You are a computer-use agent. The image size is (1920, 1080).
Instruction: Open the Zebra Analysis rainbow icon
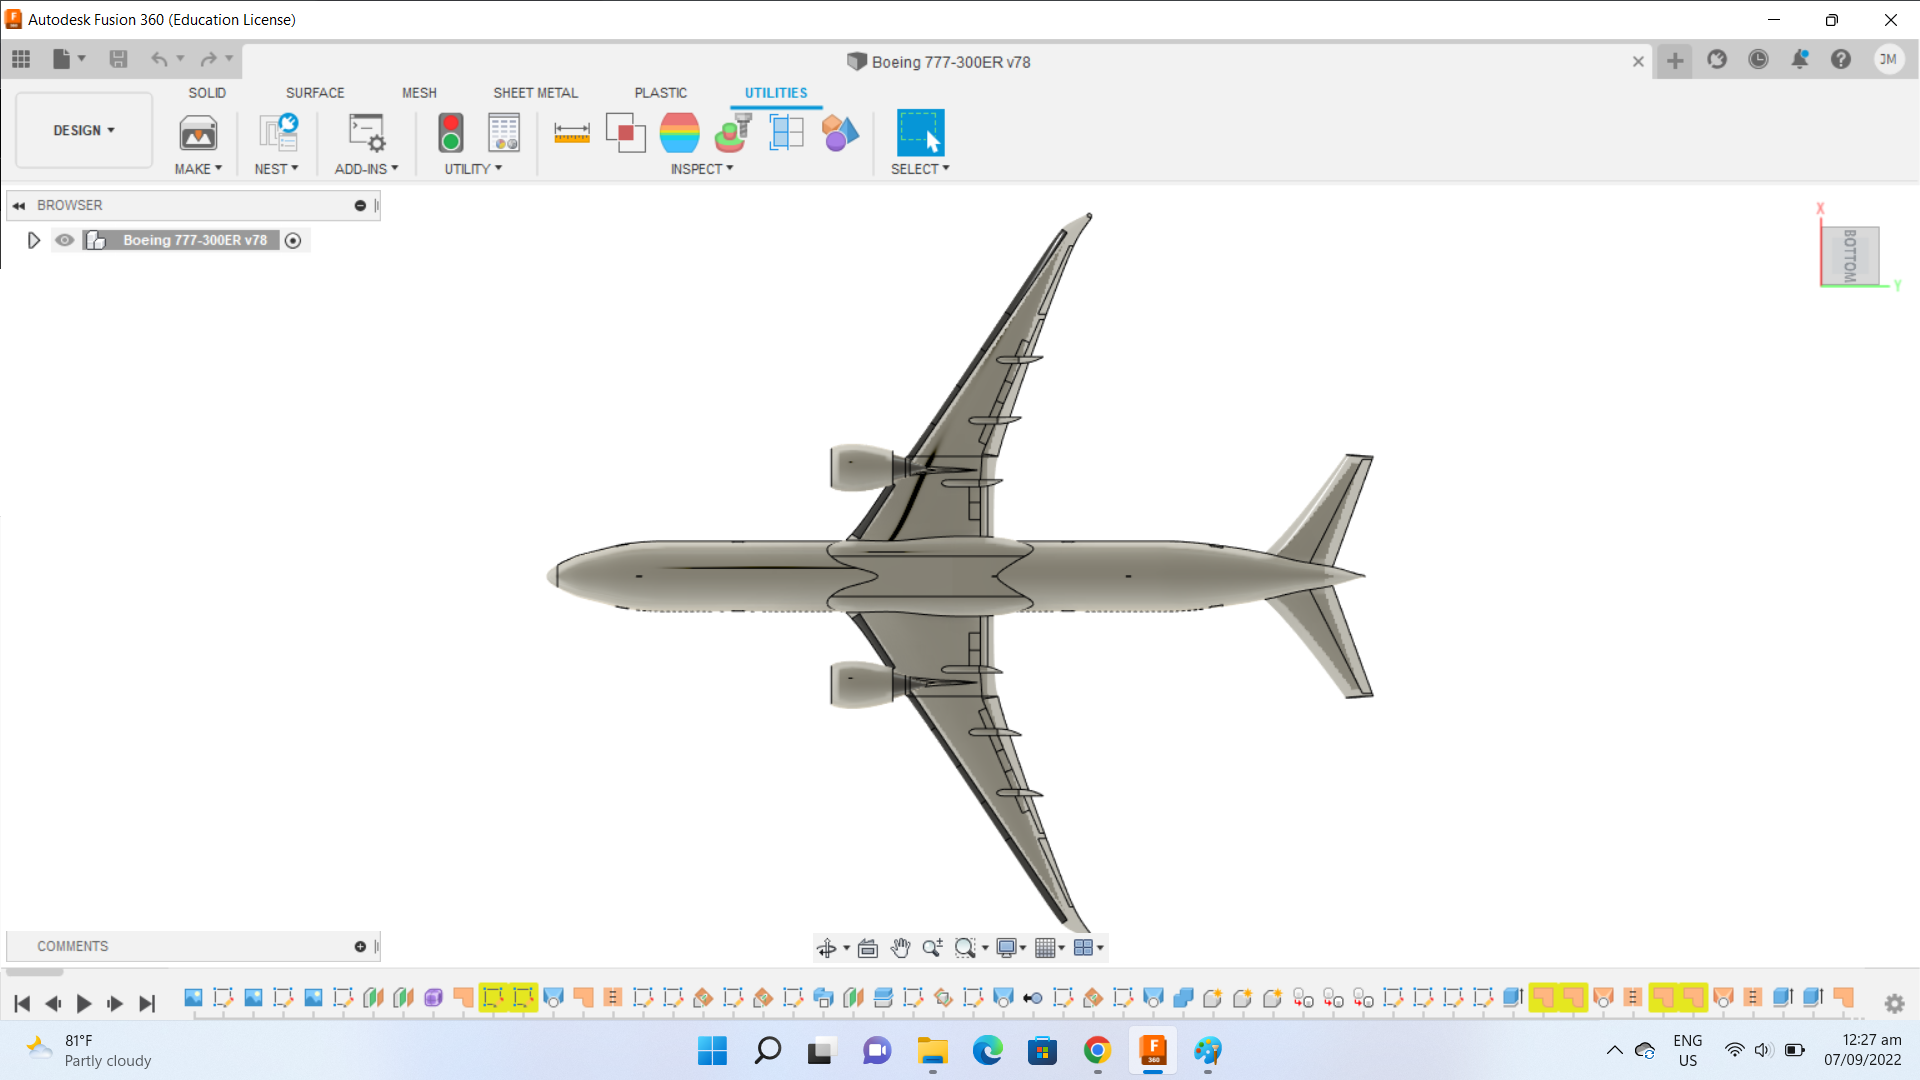(680, 133)
